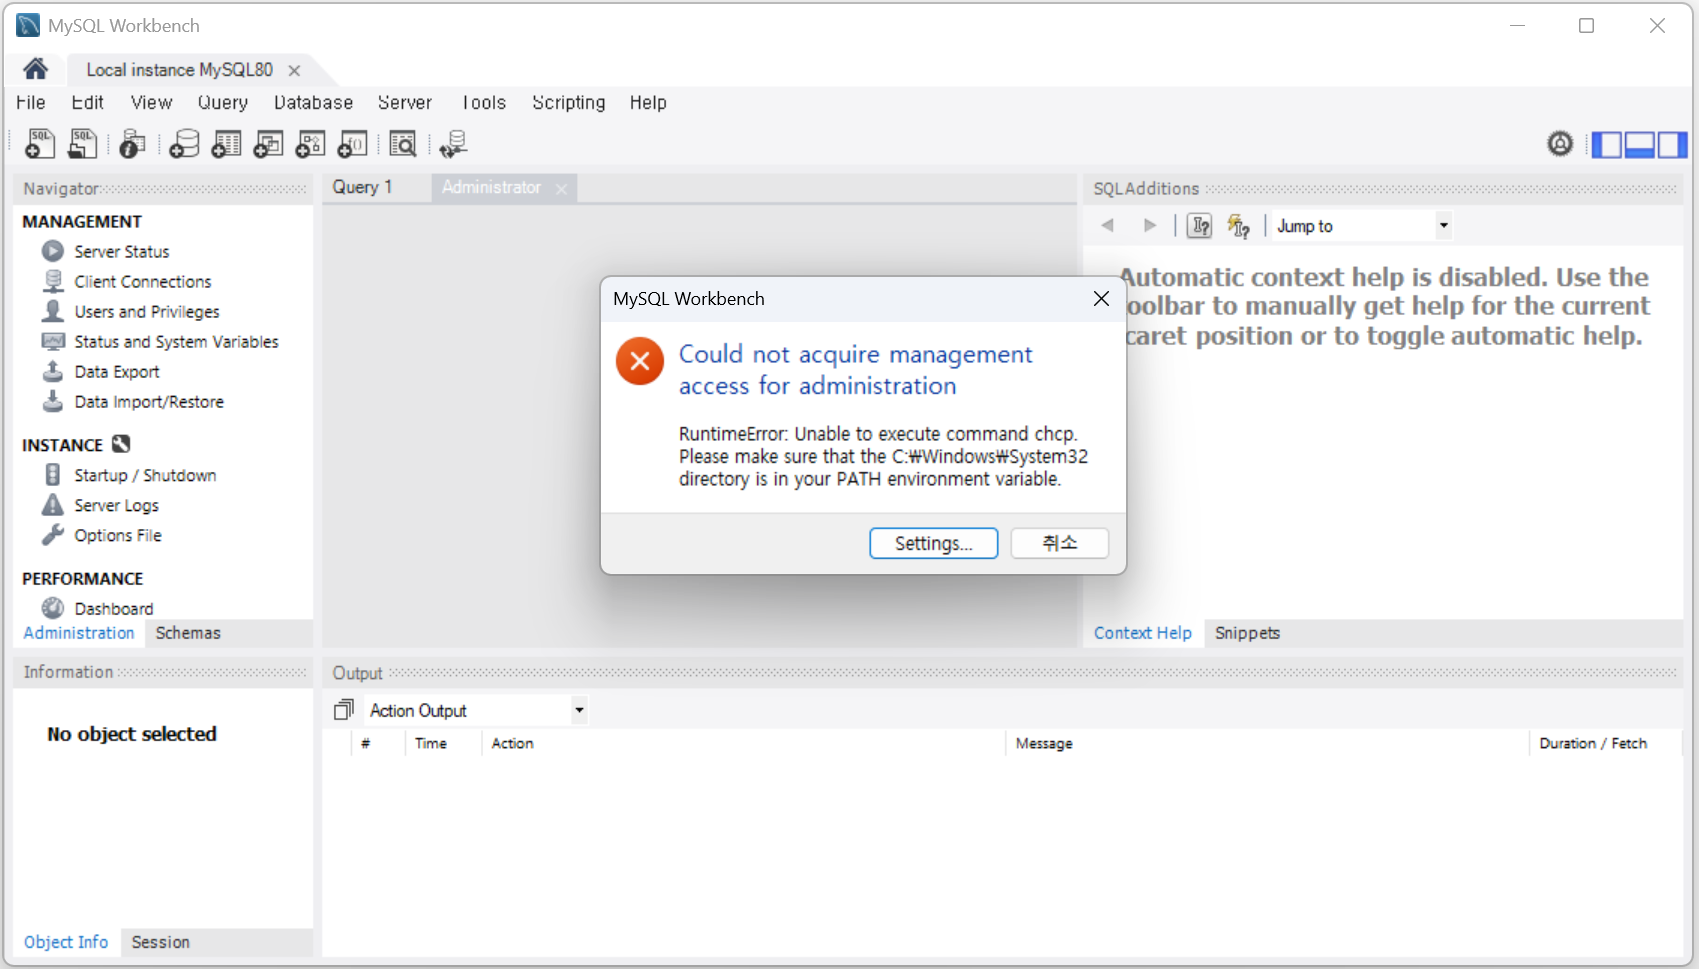This screenshot has height=969, width=1699.
Task: Switch to the Schemas tab
Action: tap(188, 633)
